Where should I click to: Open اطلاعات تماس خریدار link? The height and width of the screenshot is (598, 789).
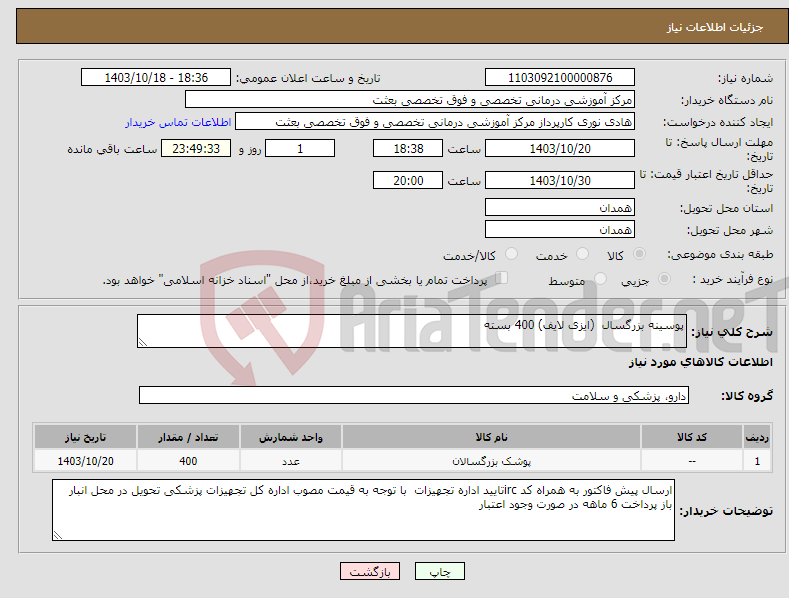(x=178, y=122)
